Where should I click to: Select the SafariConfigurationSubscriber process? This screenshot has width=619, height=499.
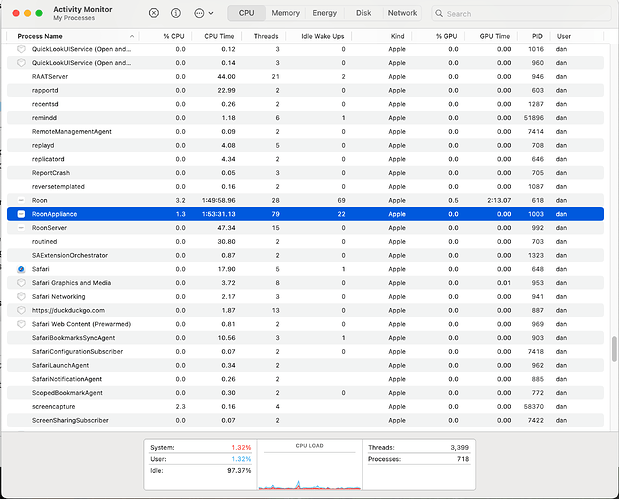pyautogui.click(x=305, y=351)
